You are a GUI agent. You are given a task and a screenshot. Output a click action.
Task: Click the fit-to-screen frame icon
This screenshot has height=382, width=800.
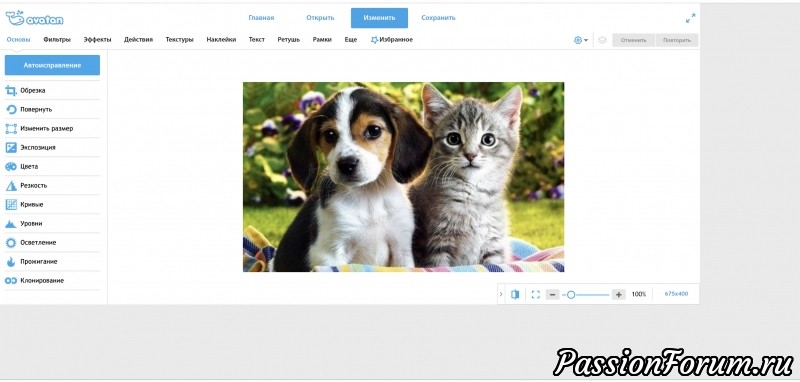click(x=535, y=294)
